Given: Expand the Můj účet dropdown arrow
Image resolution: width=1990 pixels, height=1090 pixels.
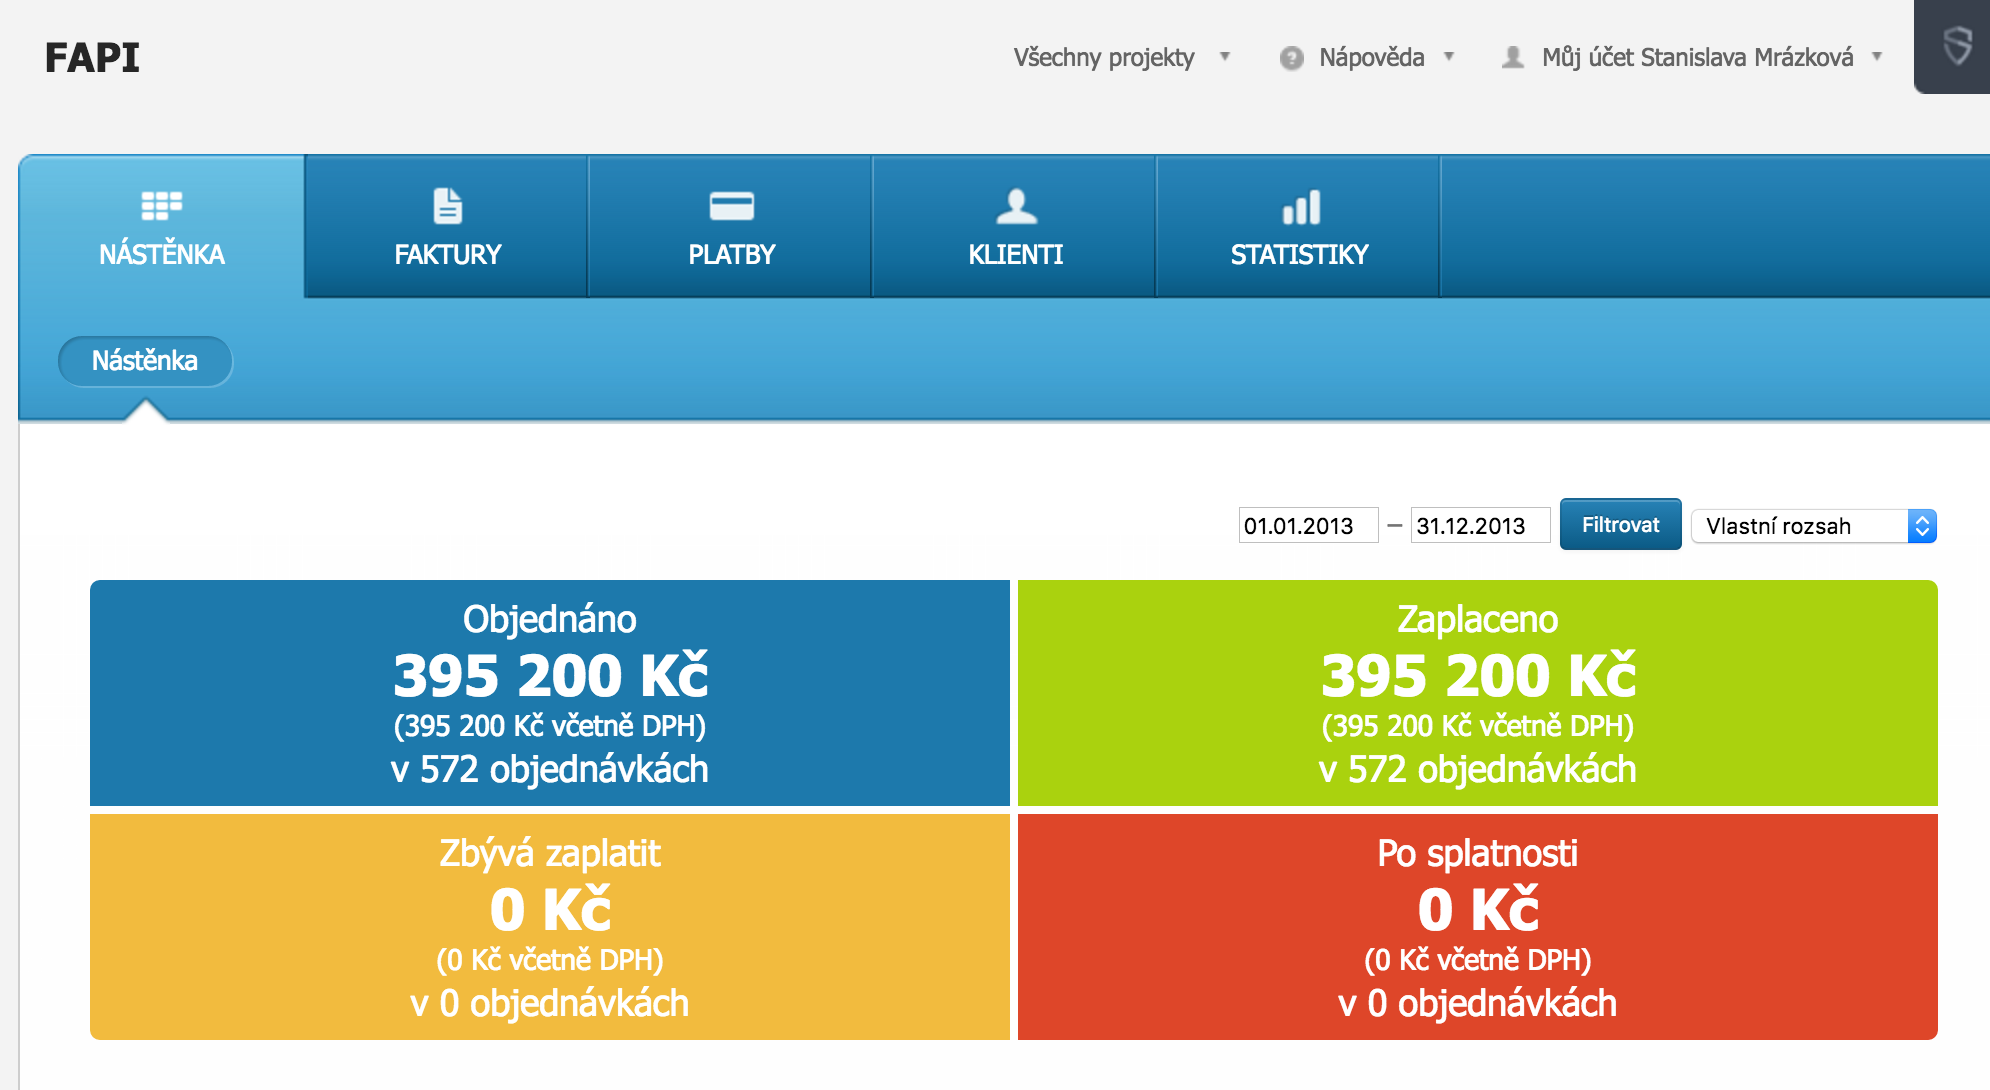Looking at the screenshot, I should pyautogui.click(x=1877, y=57).
